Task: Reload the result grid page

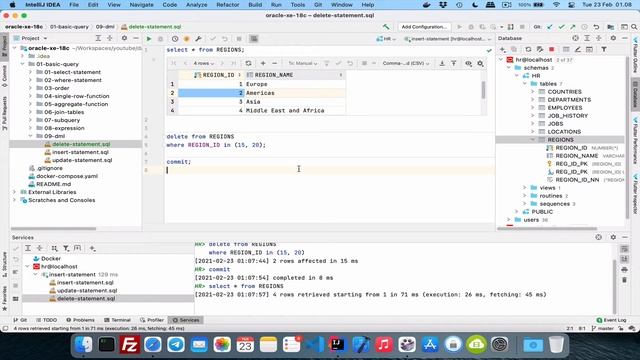Action: coord(248,63)
